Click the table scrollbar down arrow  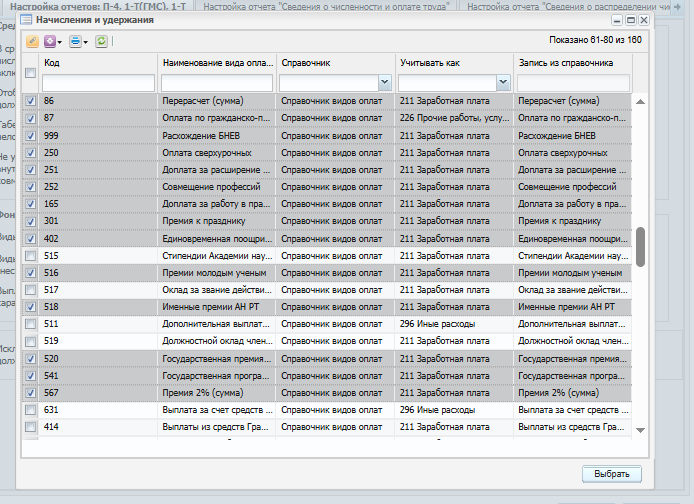[x=640, y=430]
